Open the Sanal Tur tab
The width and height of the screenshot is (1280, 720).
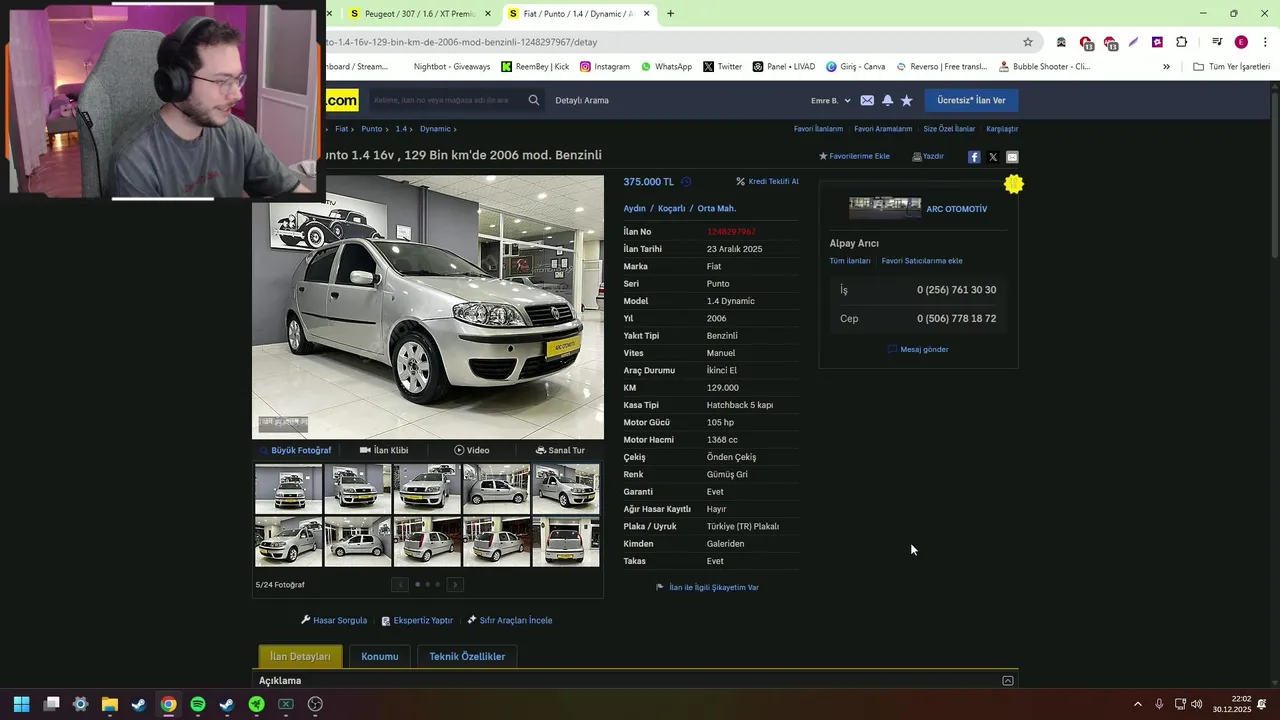[x=560, y=450]
